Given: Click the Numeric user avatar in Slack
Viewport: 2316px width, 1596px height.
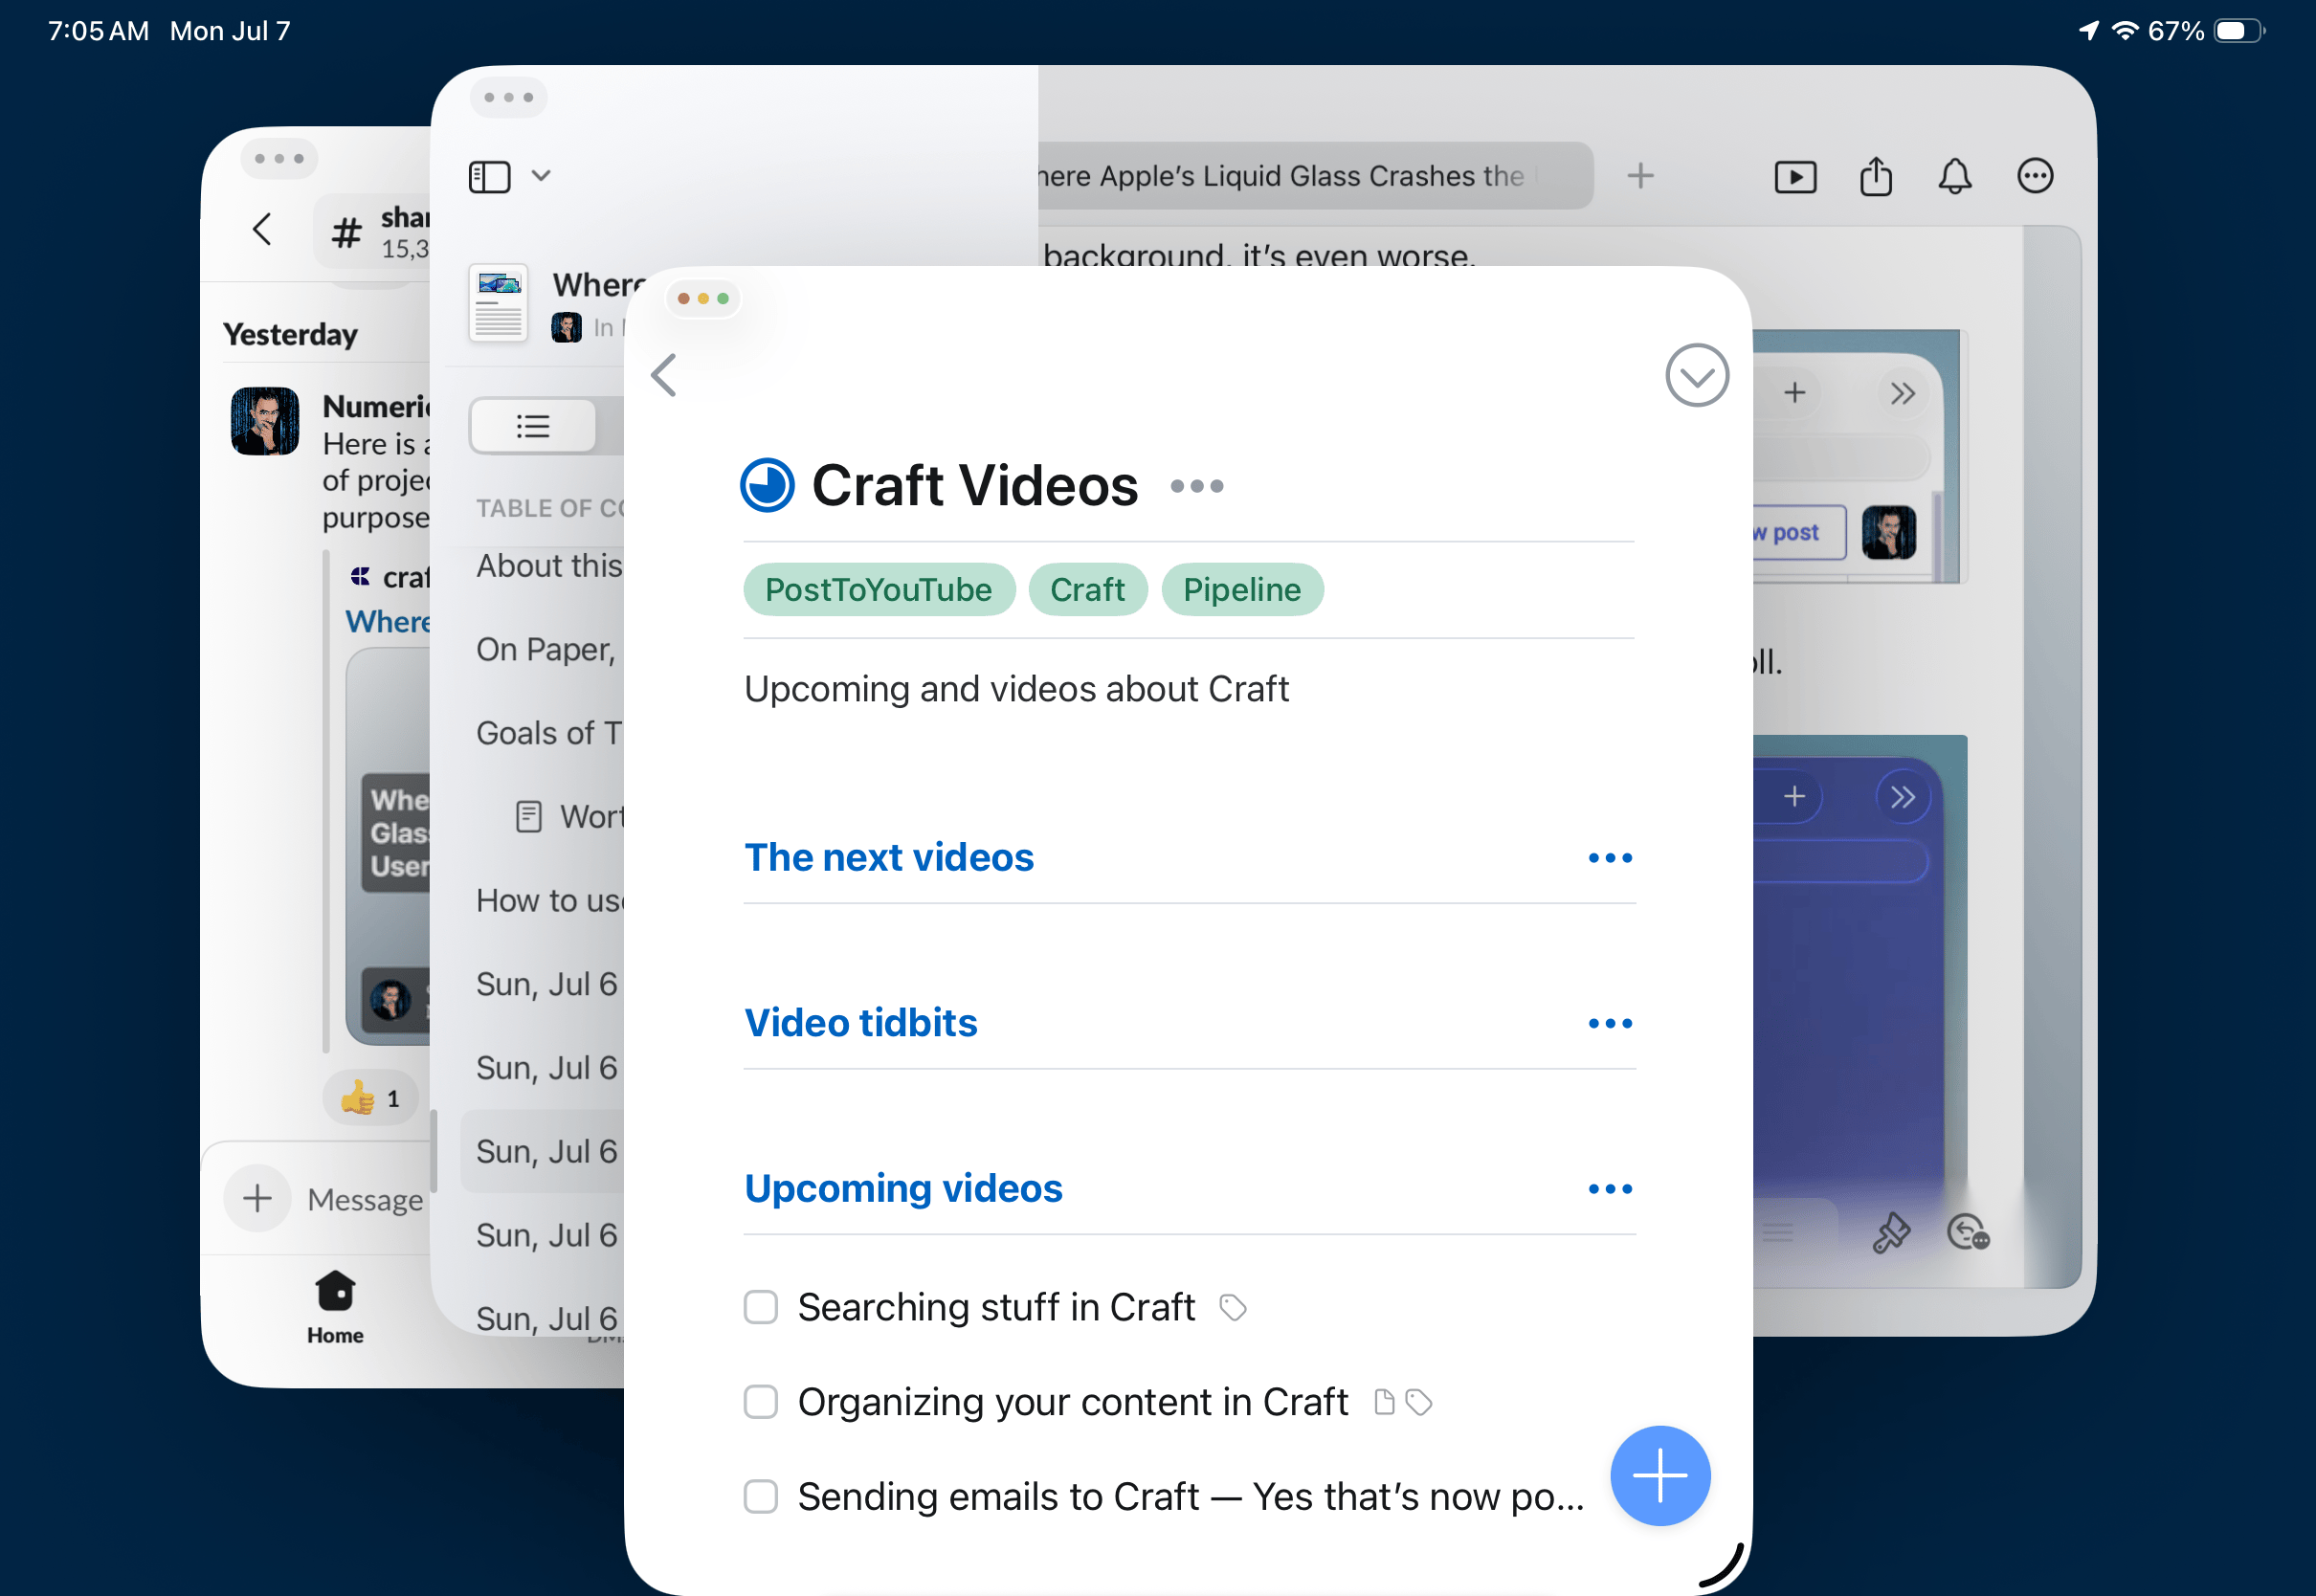Looking at the screenshot, I should pos(264,420).
